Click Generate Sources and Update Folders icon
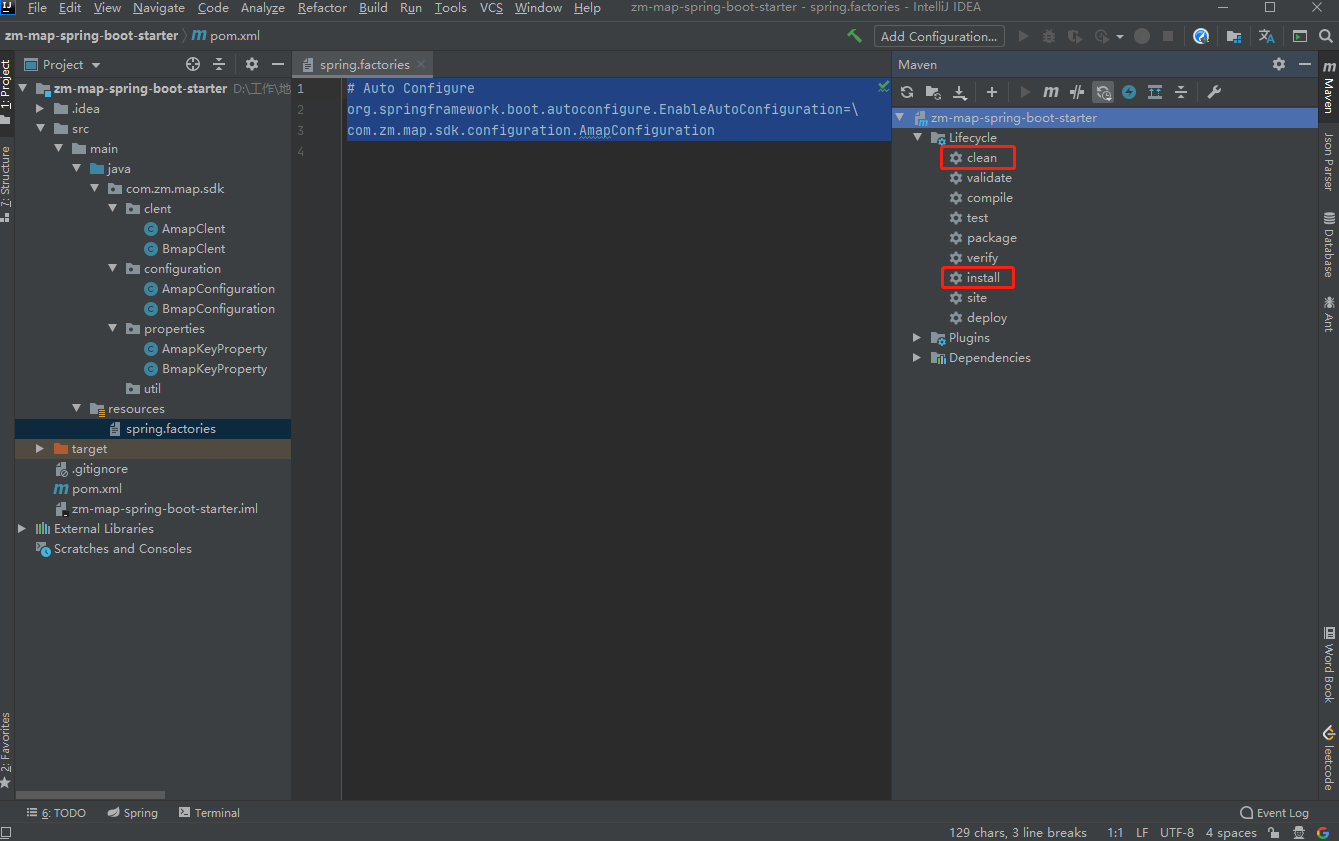1339x841 pixels. click(933, 92)
